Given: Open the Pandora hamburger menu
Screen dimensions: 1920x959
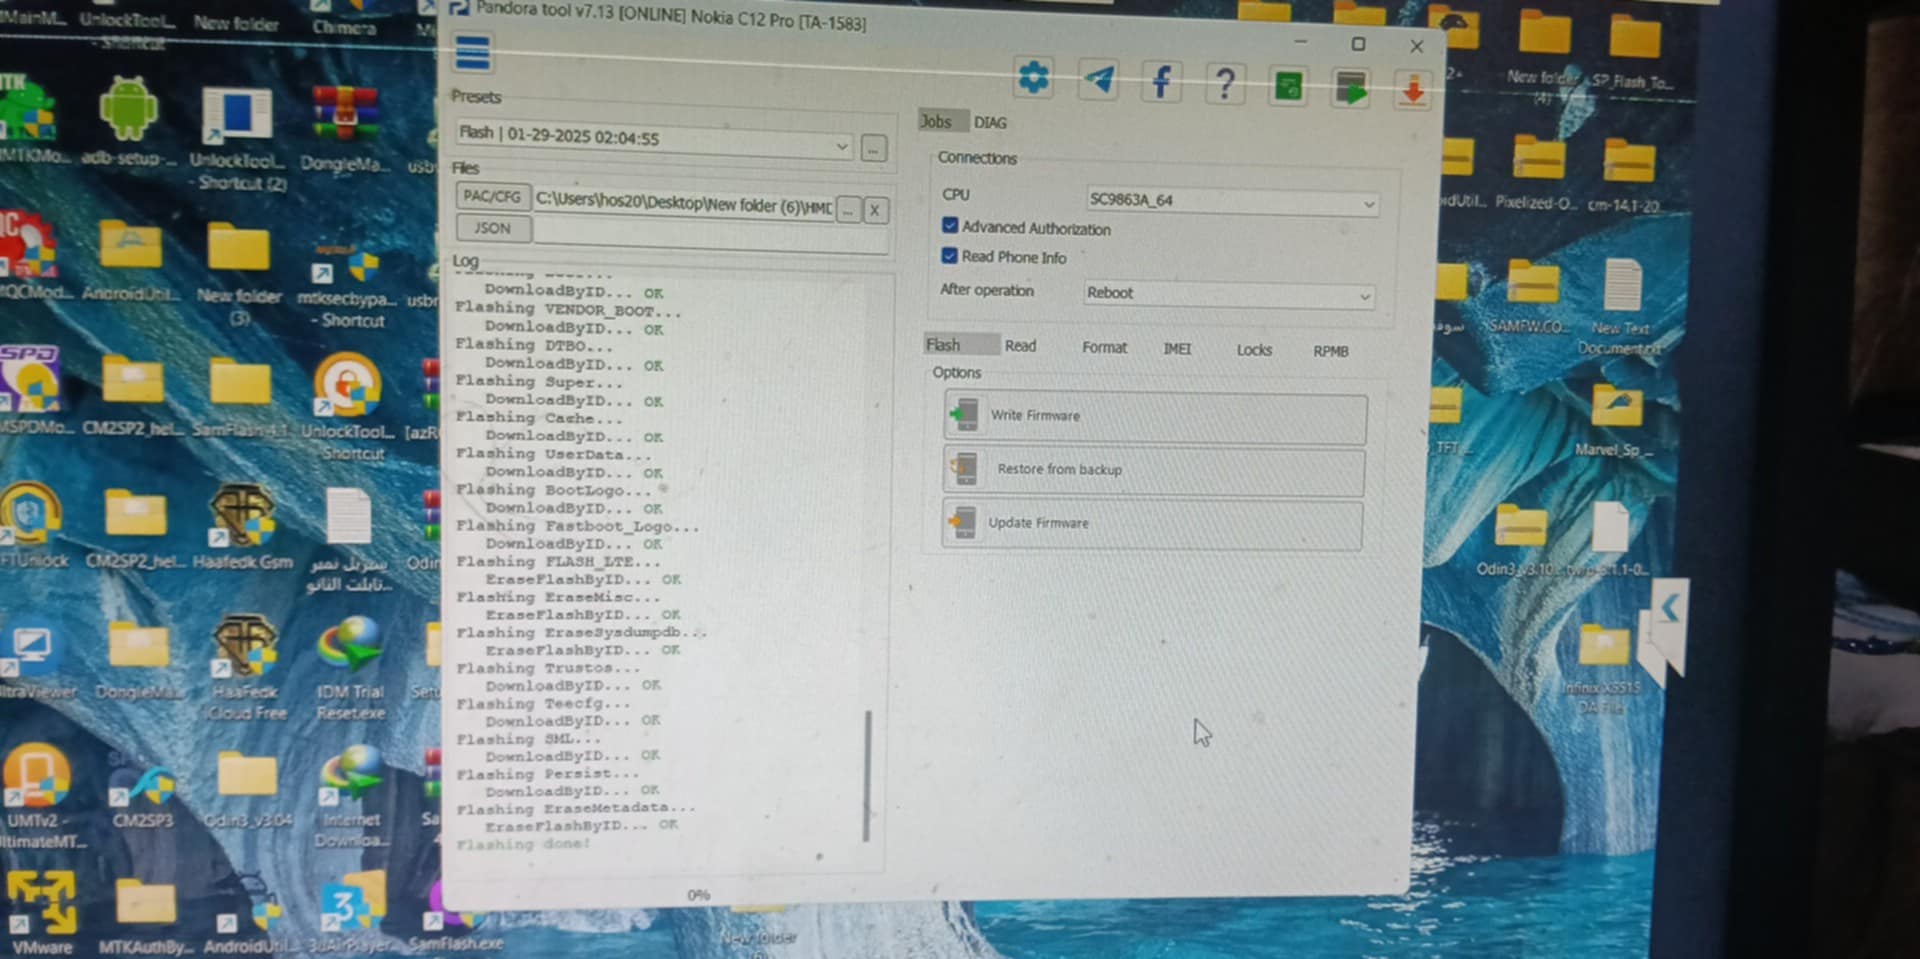Looking at the screenshot, I should click(472, 53).
